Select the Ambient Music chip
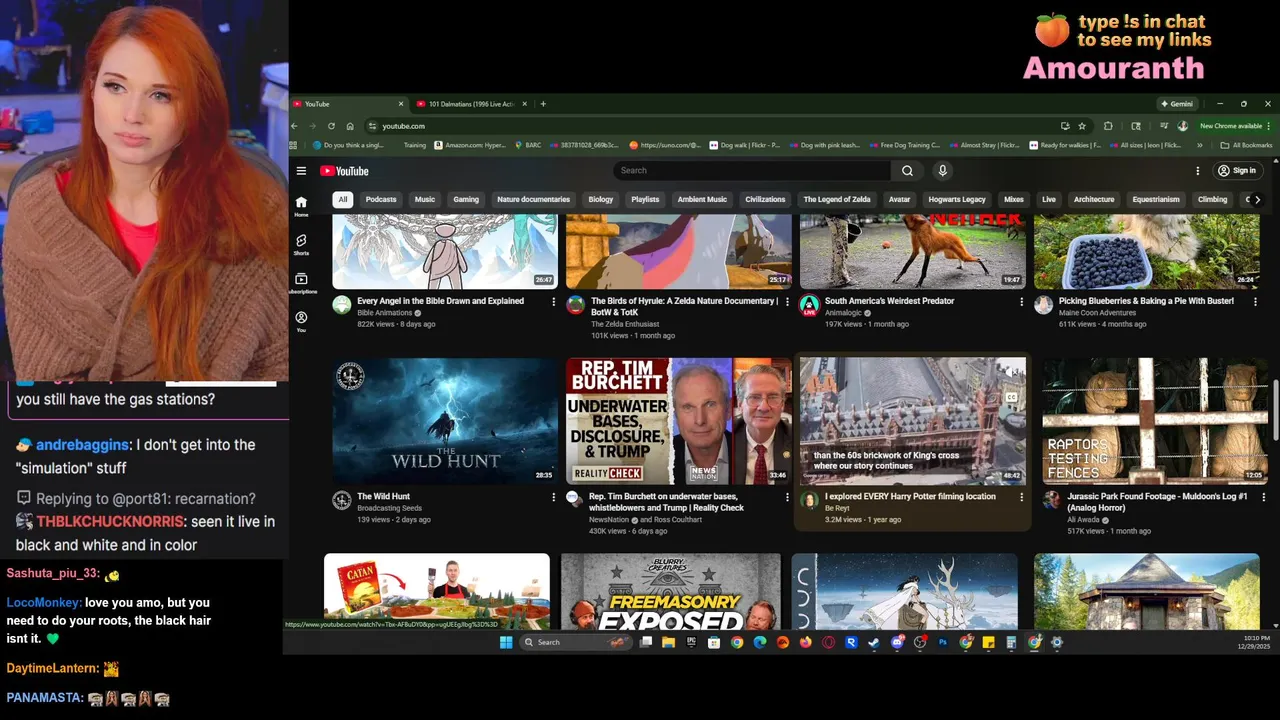This screenshot has width=1280, height=720. [702, 199]
